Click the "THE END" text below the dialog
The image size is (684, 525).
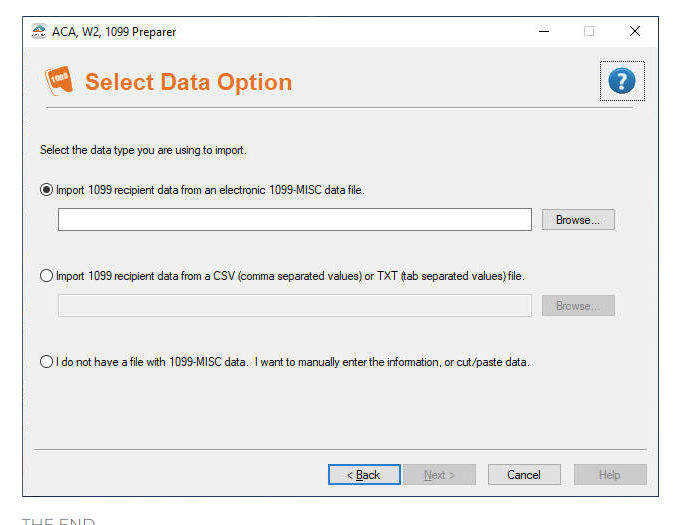tap(58, 520)
